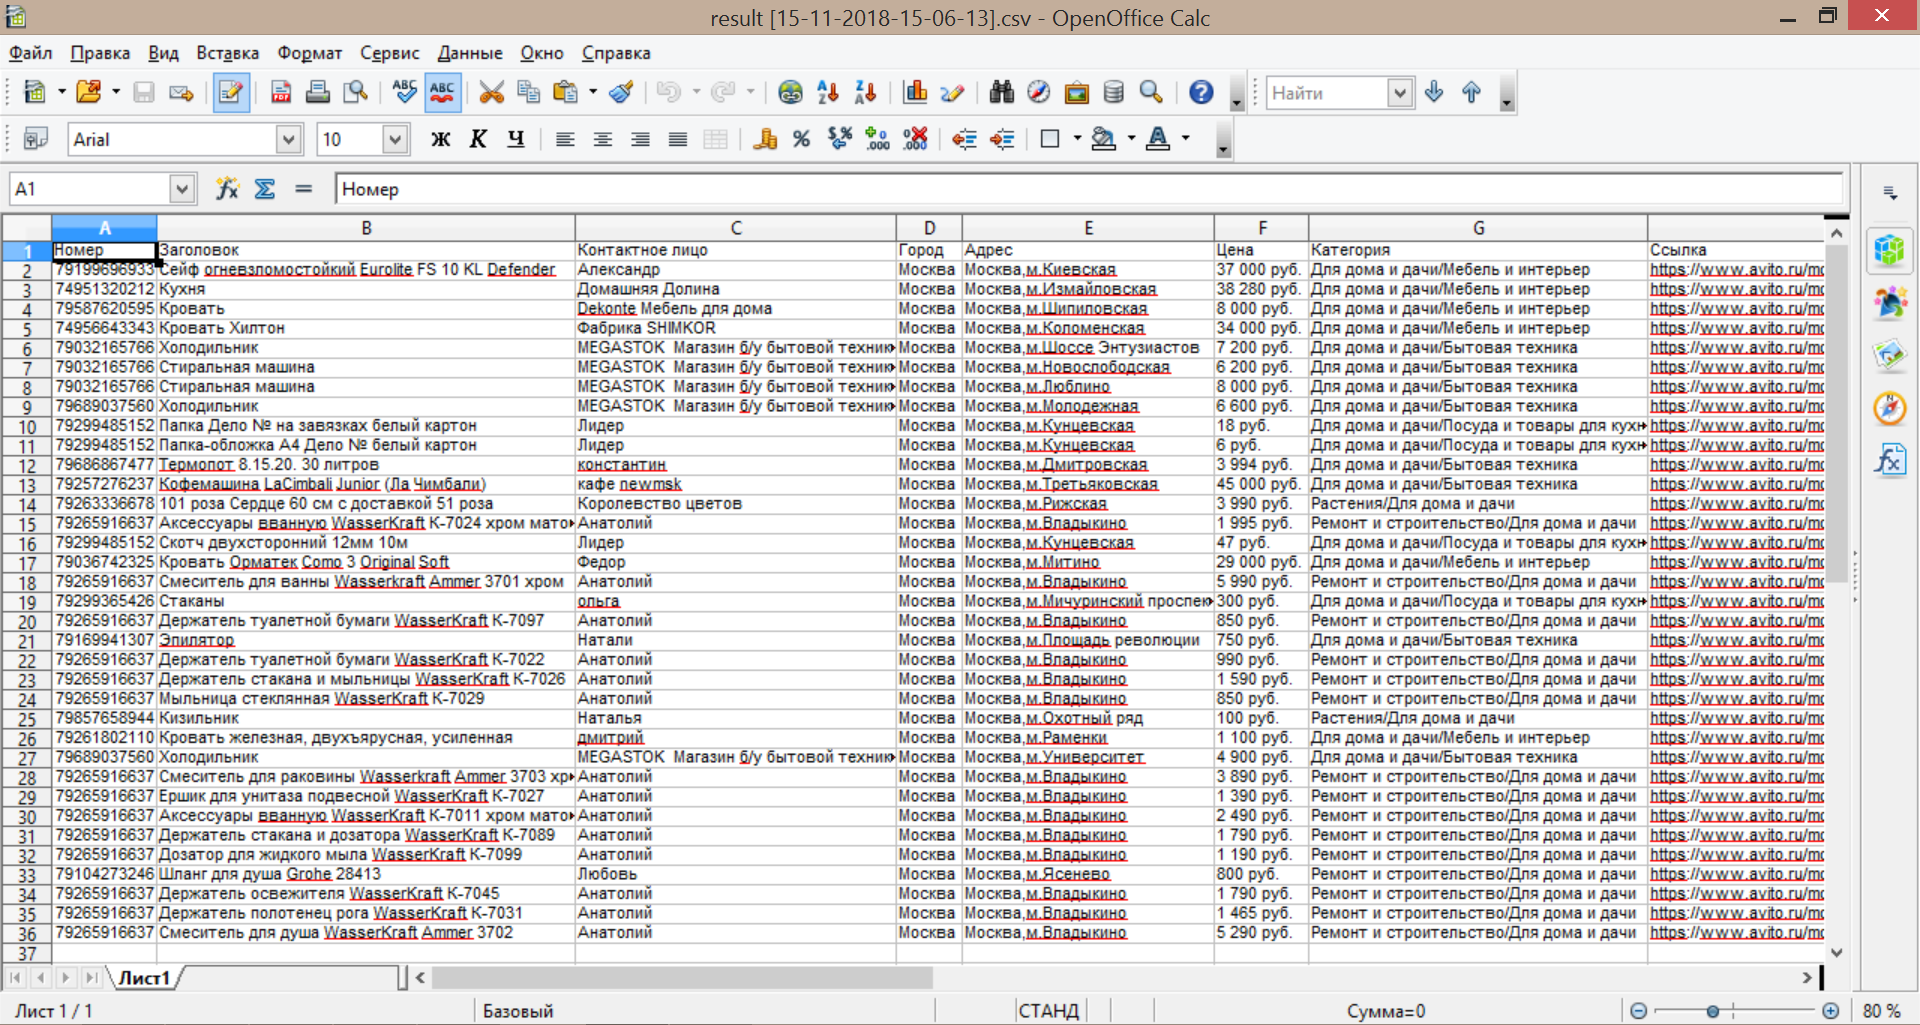
Task: Click the Sum sigma icon
Action: click(265, 189)
